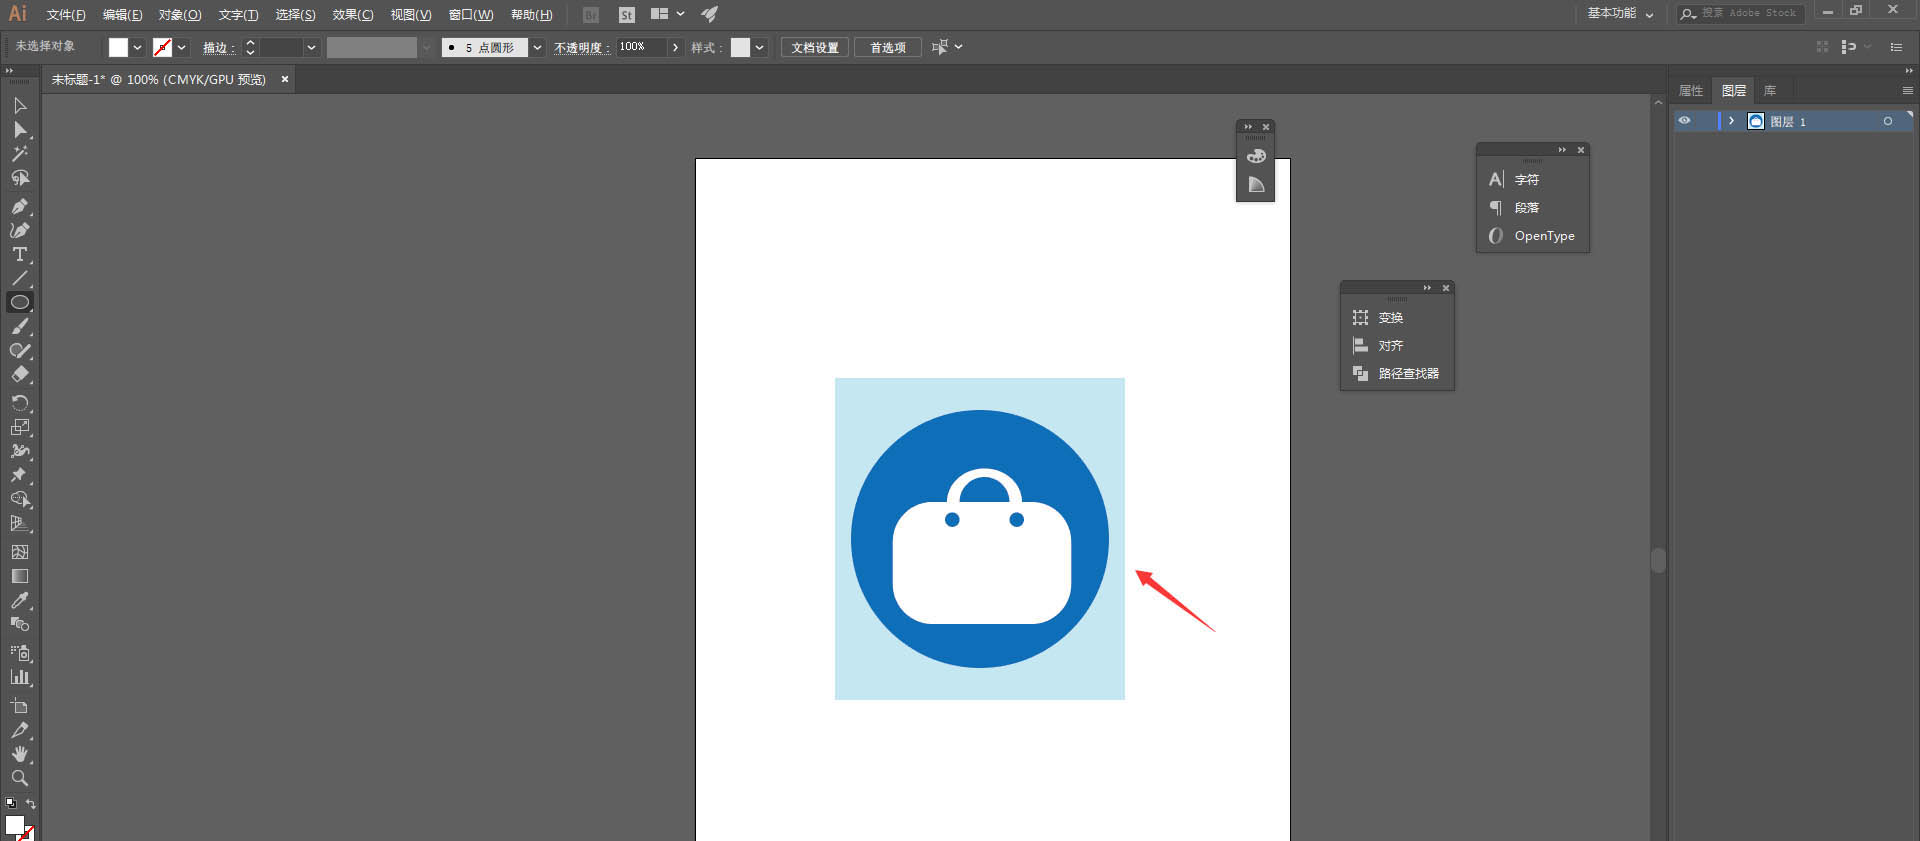Select the Ellipse tool
The image size is (1920, 841).
(19, 302)
